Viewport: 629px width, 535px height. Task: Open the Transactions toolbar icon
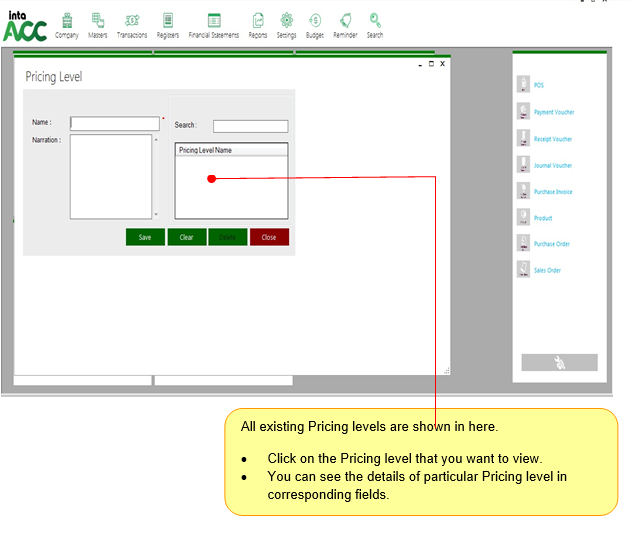point(131,23)
